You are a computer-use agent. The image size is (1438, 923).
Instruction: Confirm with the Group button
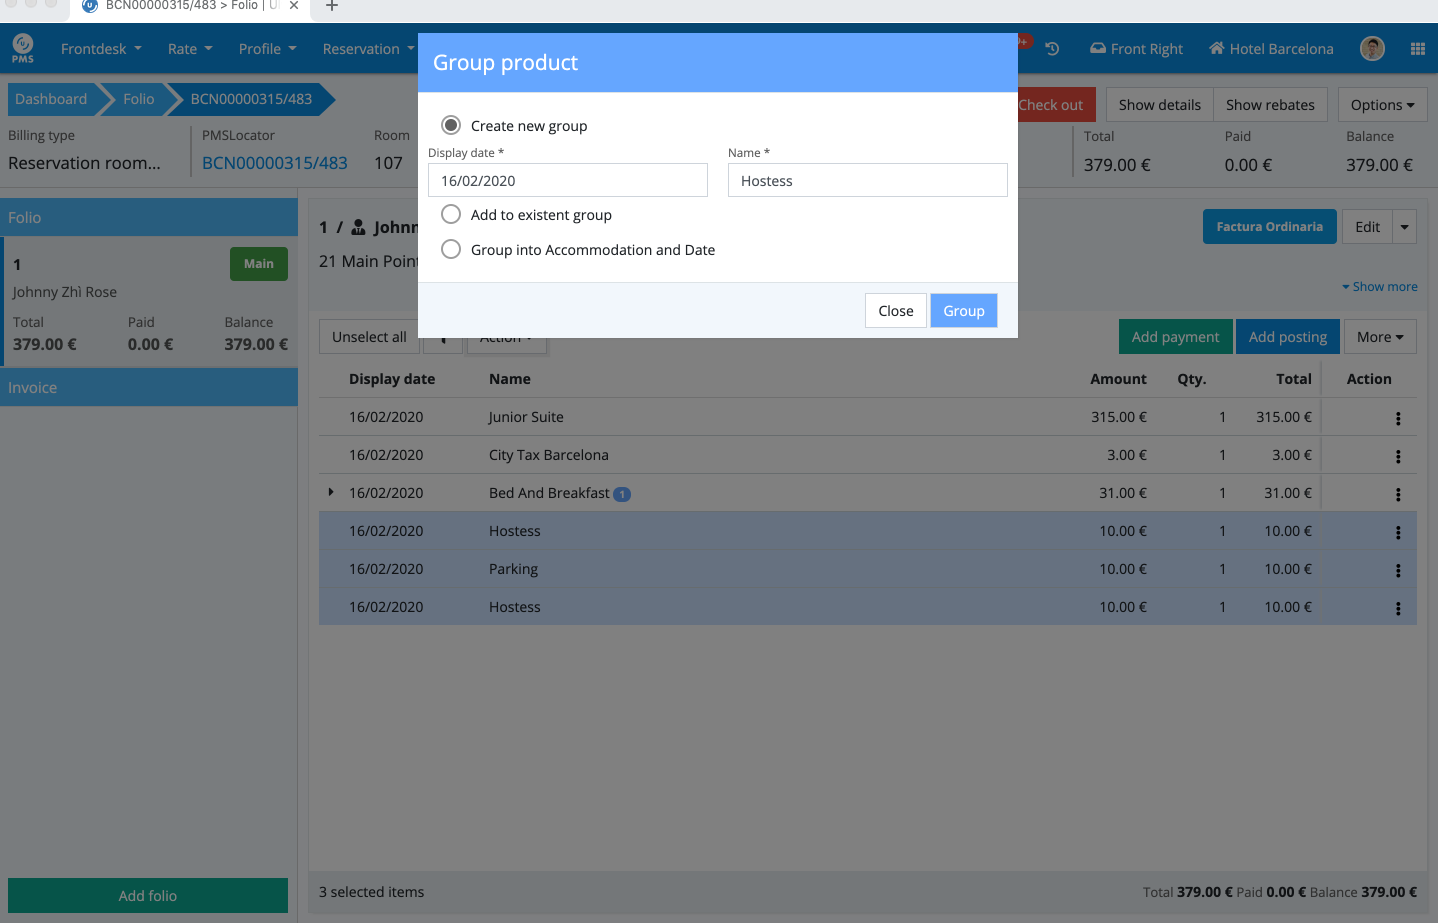click(963, 311)
